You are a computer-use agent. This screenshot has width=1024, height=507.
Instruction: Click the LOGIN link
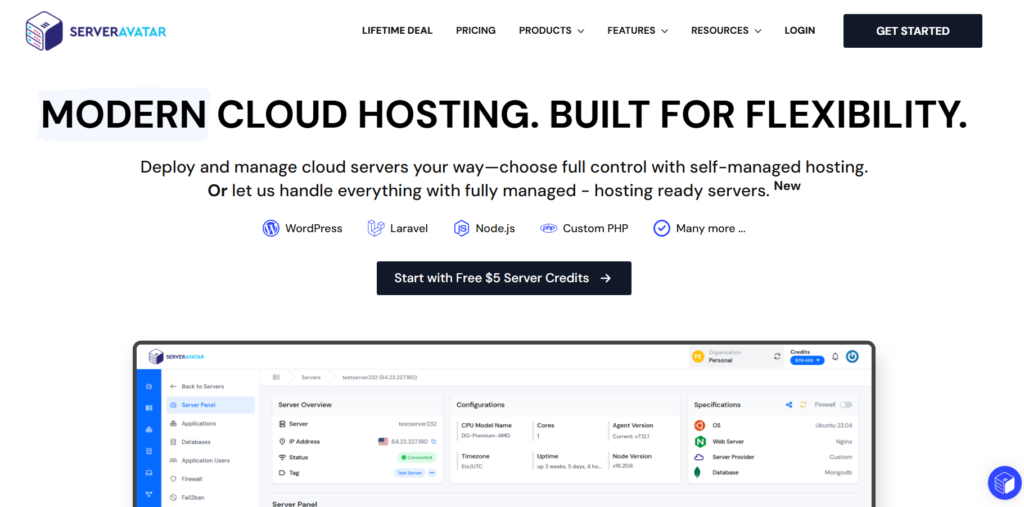(799, 31)
